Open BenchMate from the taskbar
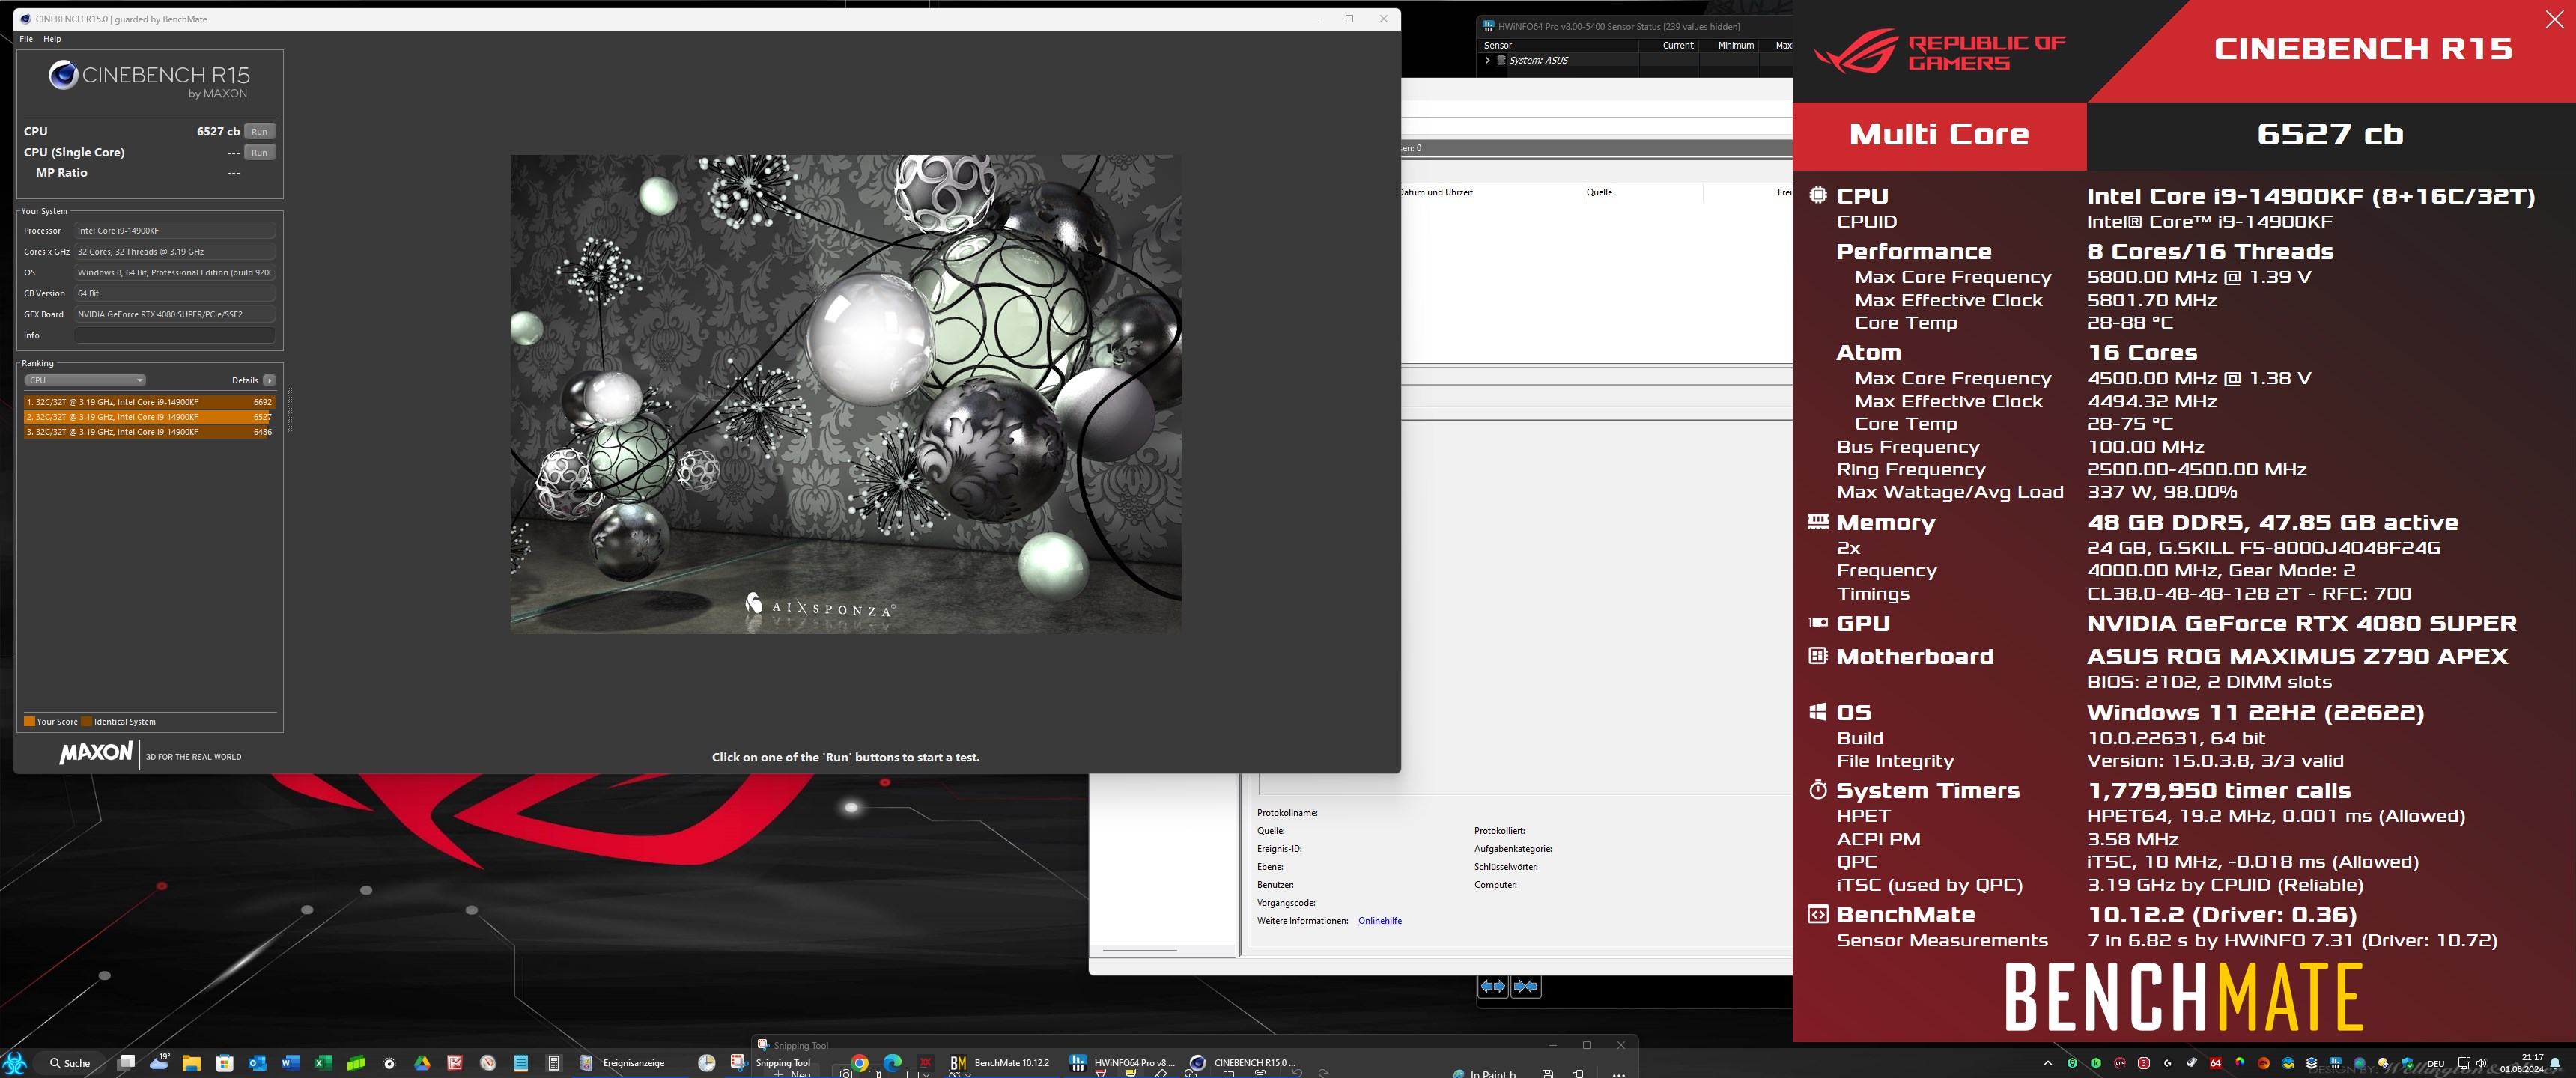Viewport: 2576px width, 1078px height. [998, 1062]
